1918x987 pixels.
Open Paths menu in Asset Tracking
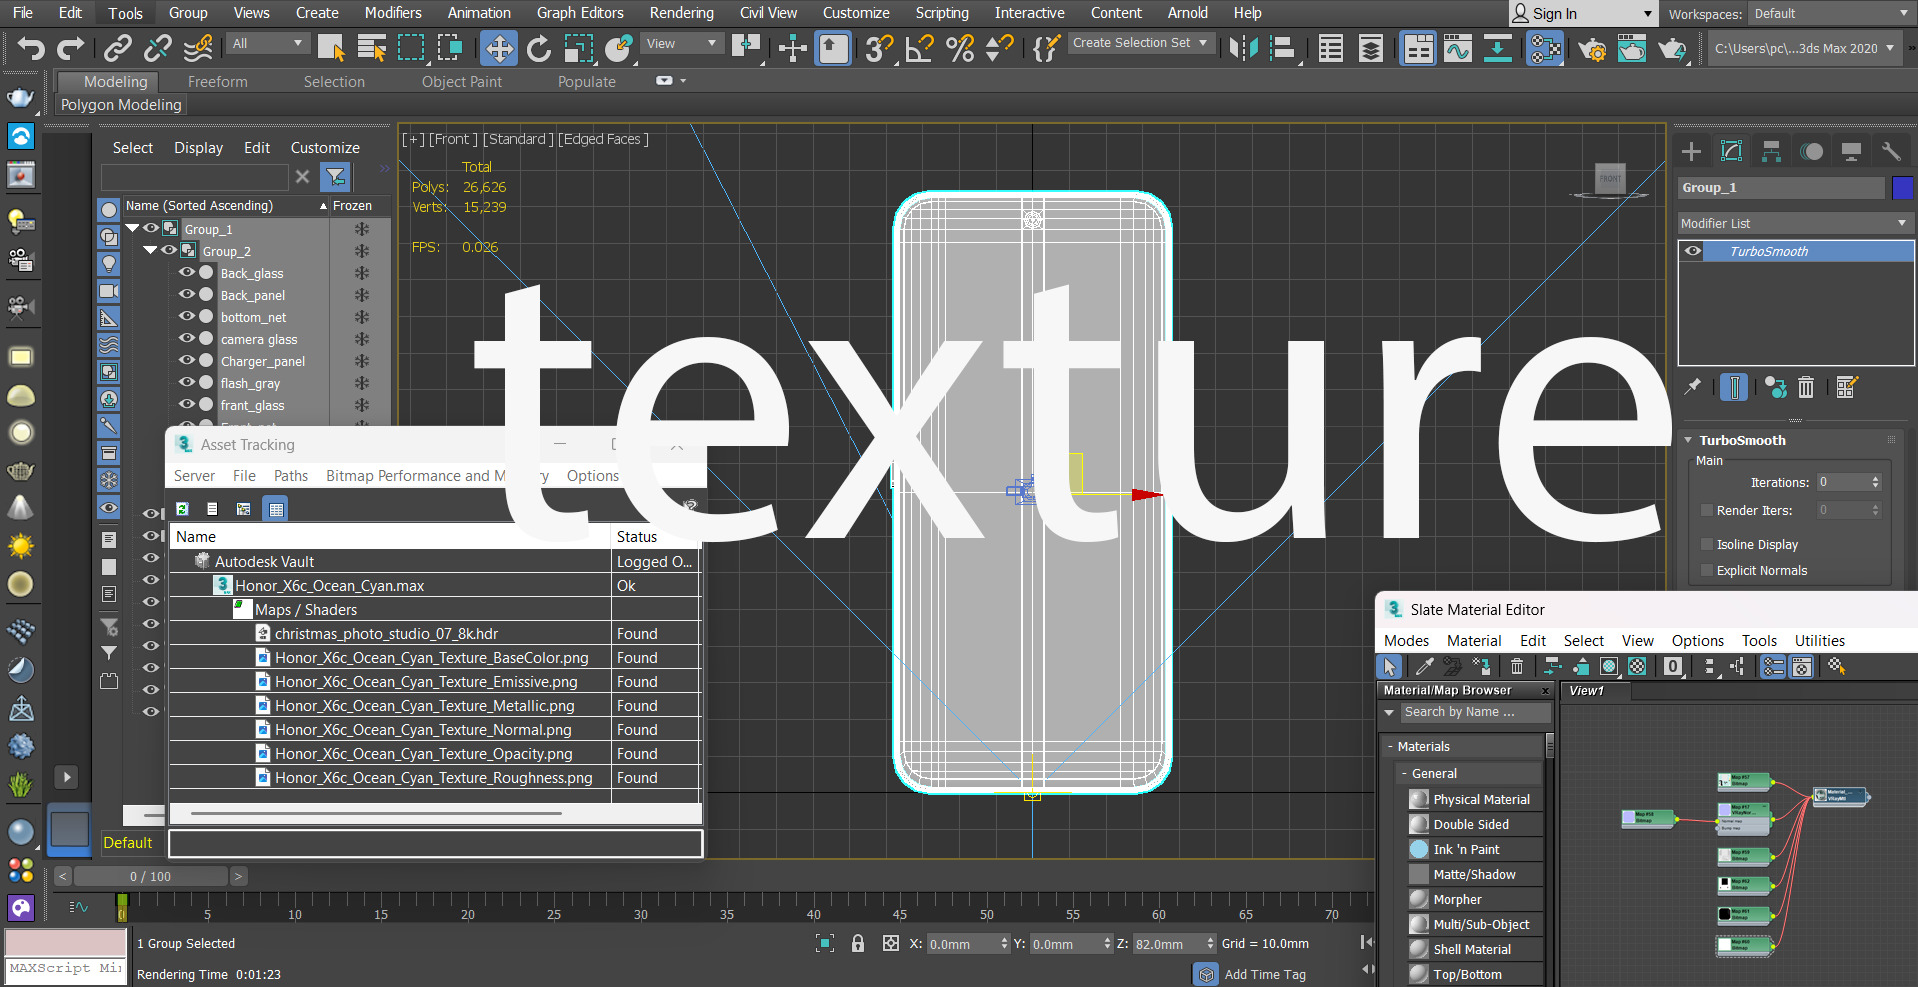291,476
